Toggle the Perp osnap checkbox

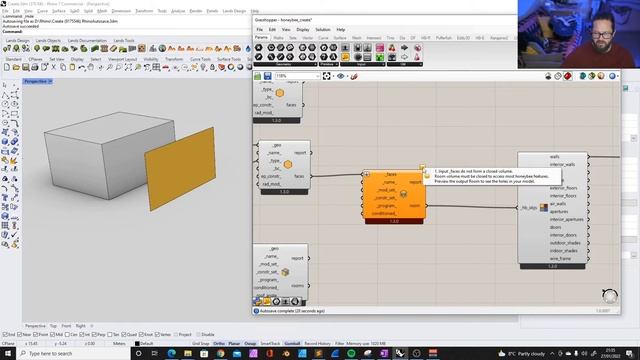[x=94, y=334]
